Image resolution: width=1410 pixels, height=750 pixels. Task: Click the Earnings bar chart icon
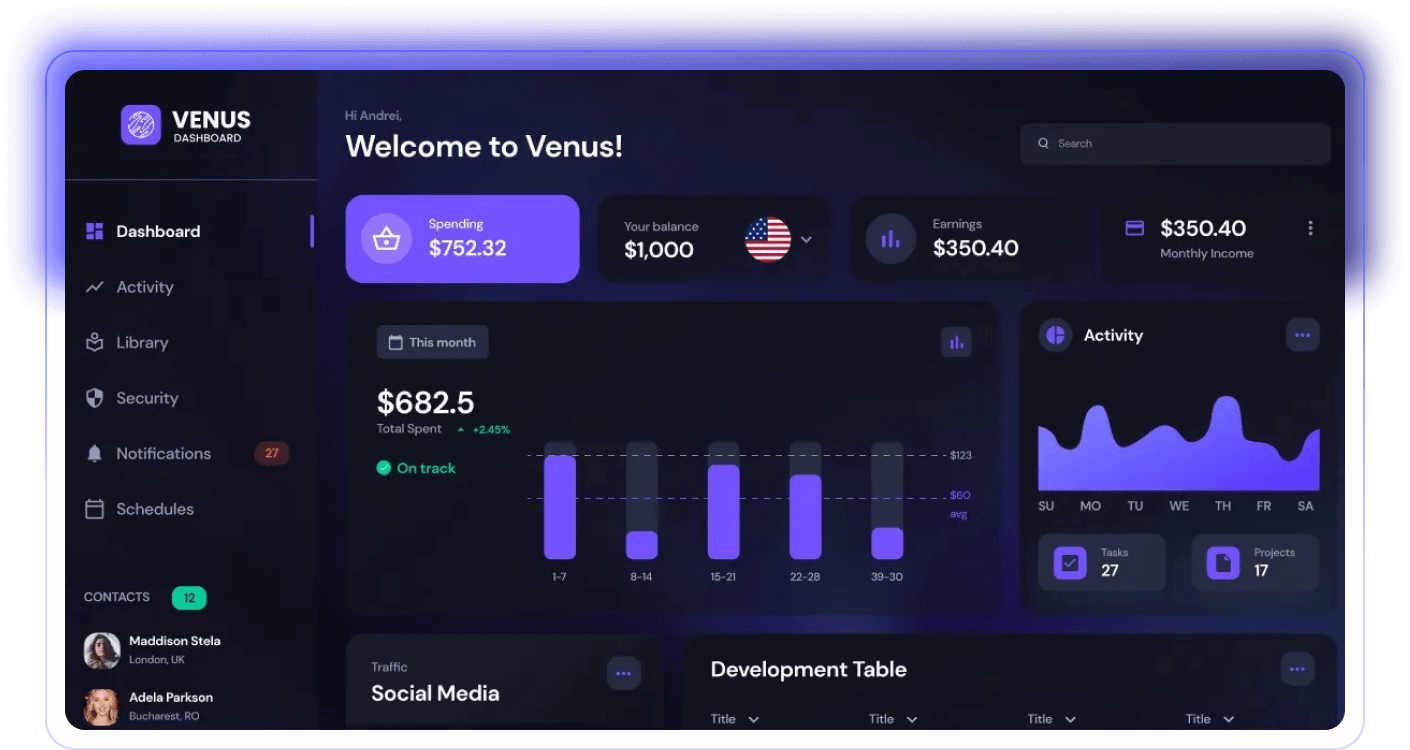click(889, 239)
